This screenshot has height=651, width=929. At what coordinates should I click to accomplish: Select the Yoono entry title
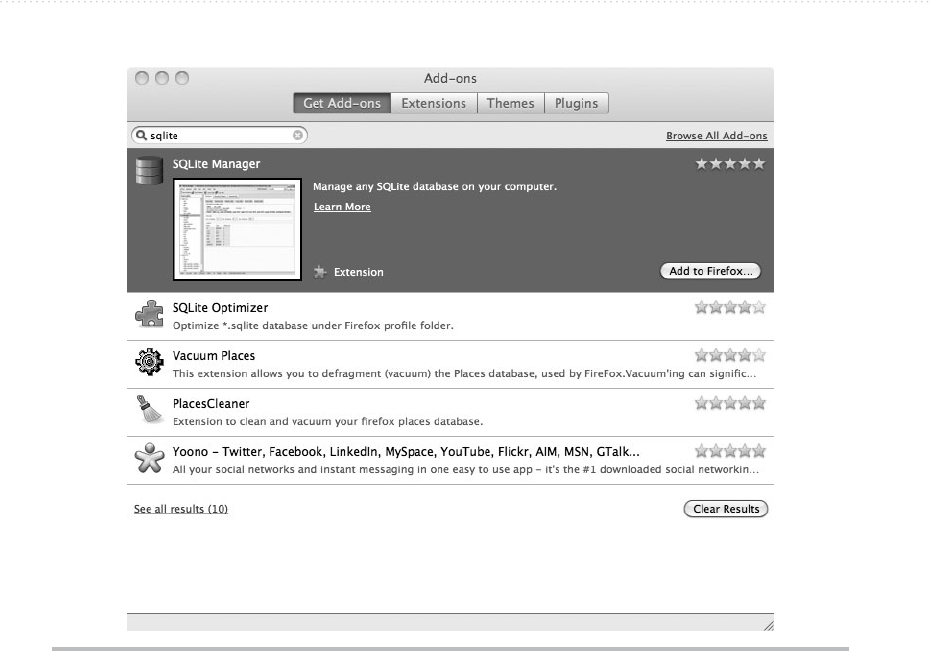[406, 451]
